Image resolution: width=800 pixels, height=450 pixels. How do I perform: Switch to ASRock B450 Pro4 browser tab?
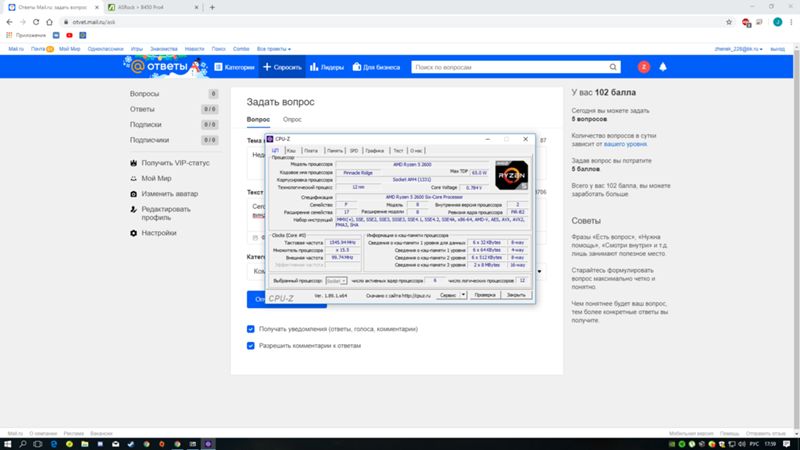pos(151,7)
